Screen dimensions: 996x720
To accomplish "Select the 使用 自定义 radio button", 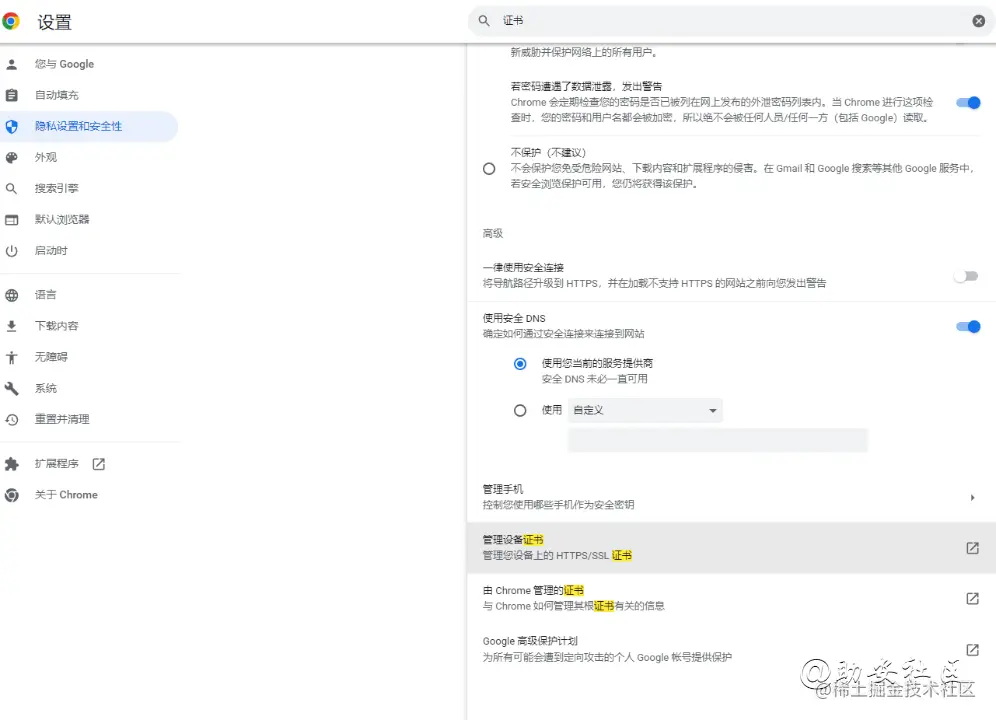I will 520,411.
